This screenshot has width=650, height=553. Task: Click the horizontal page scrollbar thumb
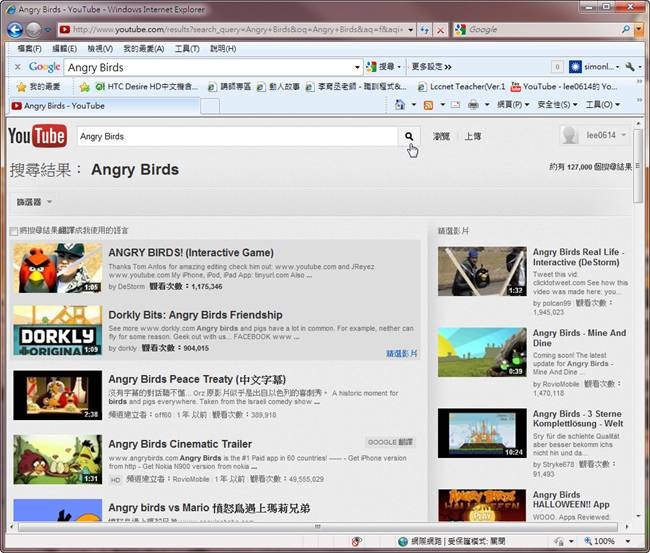[x=318, y=527]
